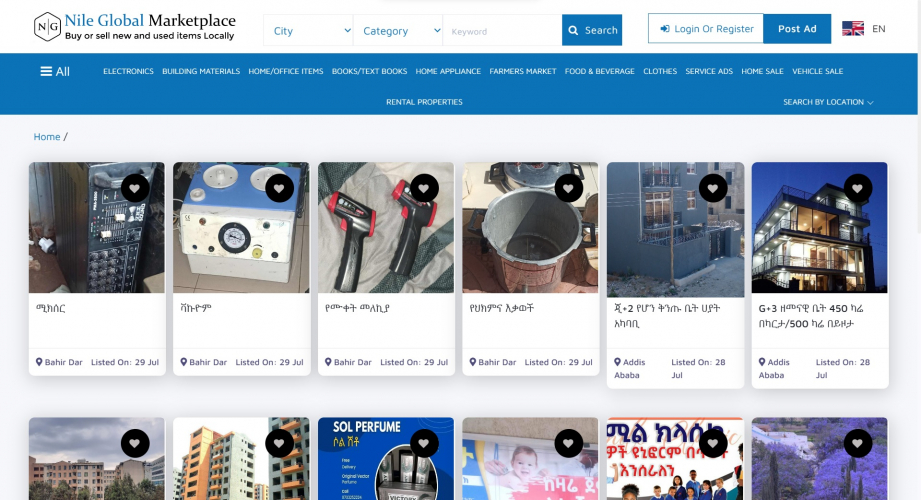
Task: Open the Electronics category
Action: [x=128, y=71]
